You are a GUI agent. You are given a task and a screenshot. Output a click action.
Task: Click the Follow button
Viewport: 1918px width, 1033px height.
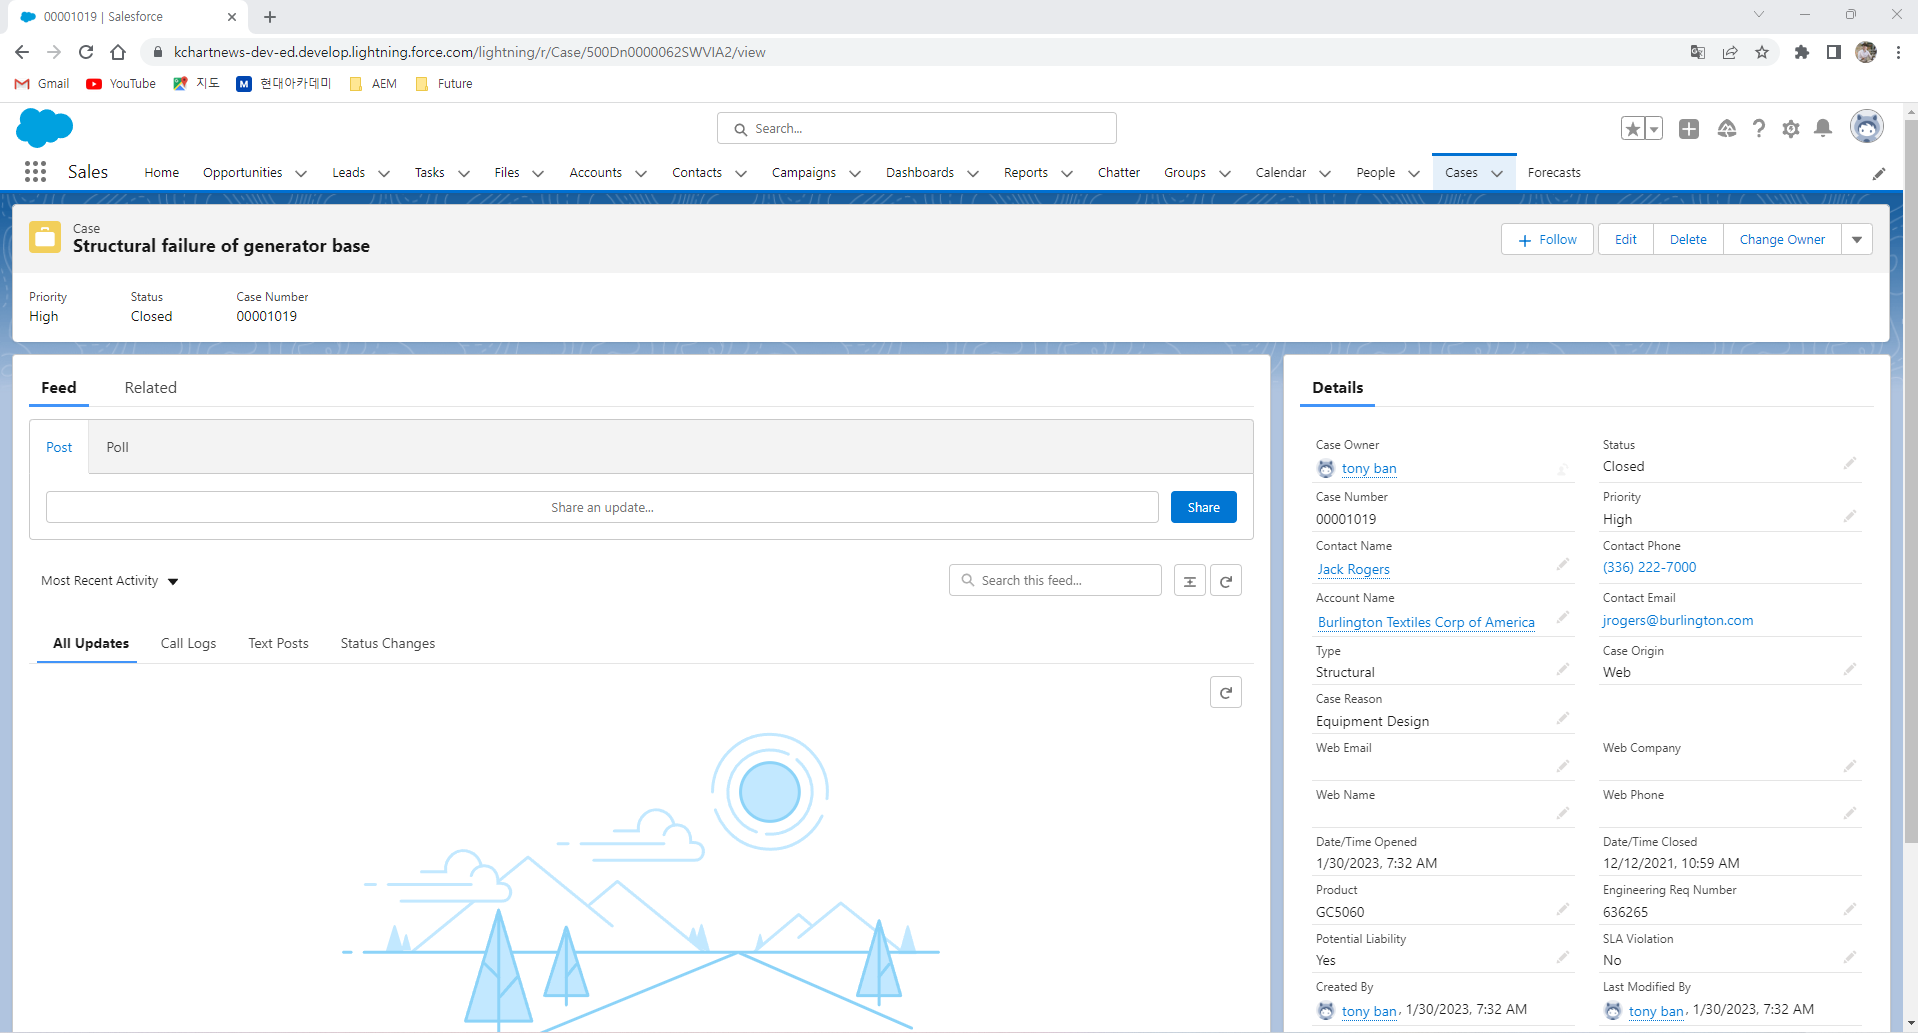[1547, 239]
